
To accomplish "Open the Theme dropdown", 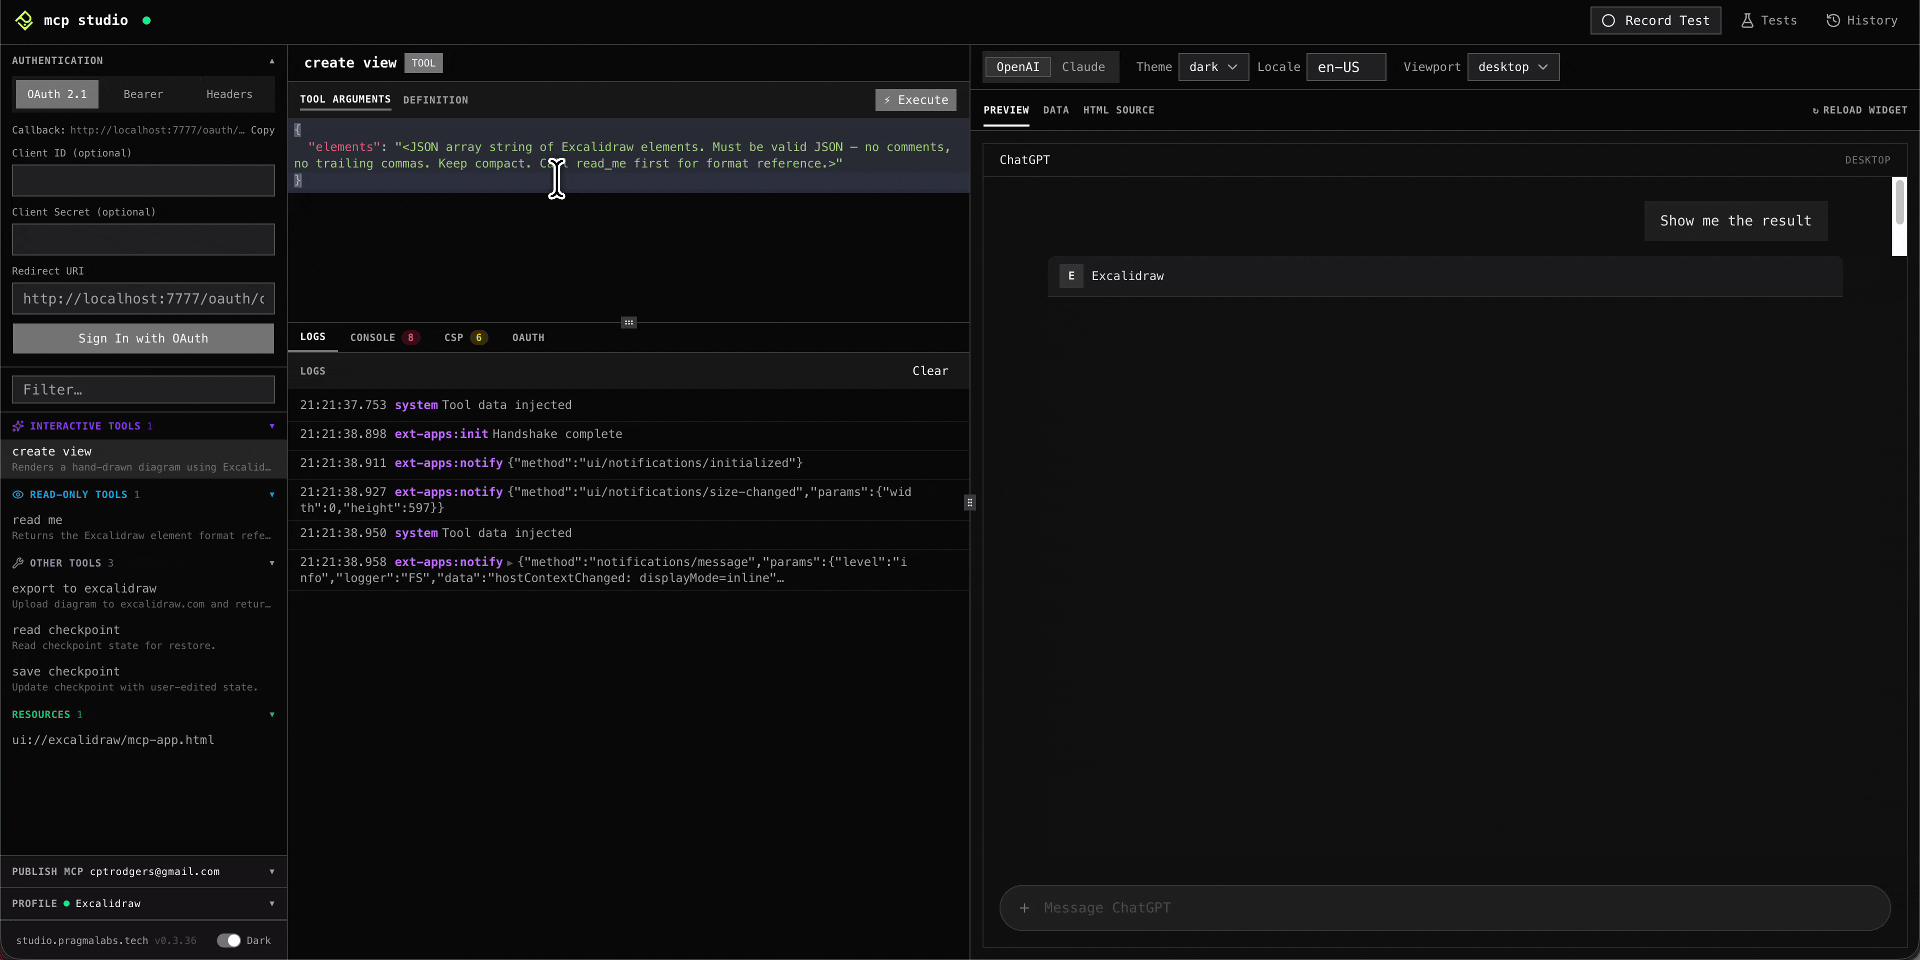I will pyautogui.click(x=1213, y=67).
